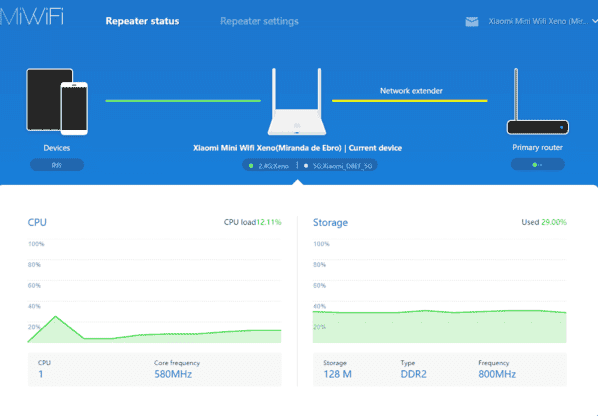Select the tablet and phone Devices icon

[57, 102]
